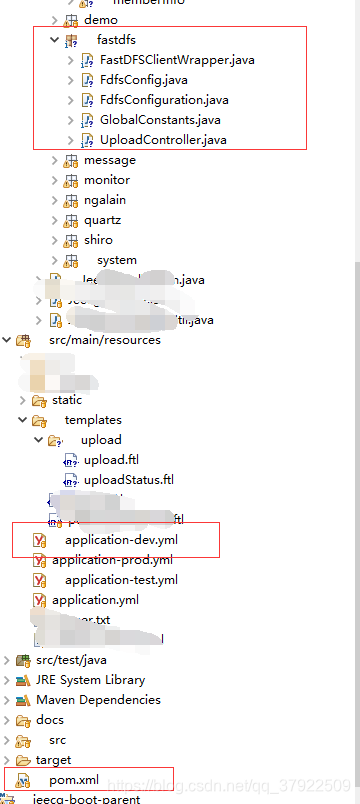The image size is (360, 804).
Task: Collapse the upload folder
Action: pyautogui.click(x=39, y=440)
